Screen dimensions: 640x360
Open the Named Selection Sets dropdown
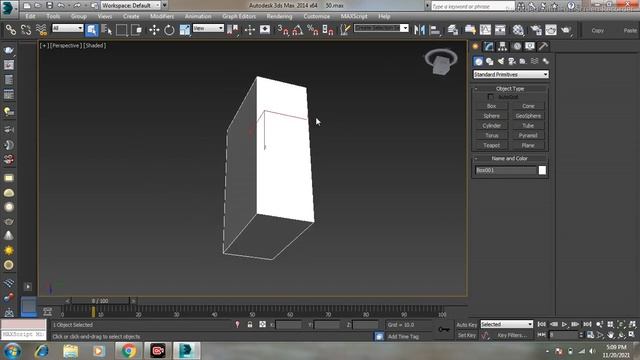tap(381, 28)
